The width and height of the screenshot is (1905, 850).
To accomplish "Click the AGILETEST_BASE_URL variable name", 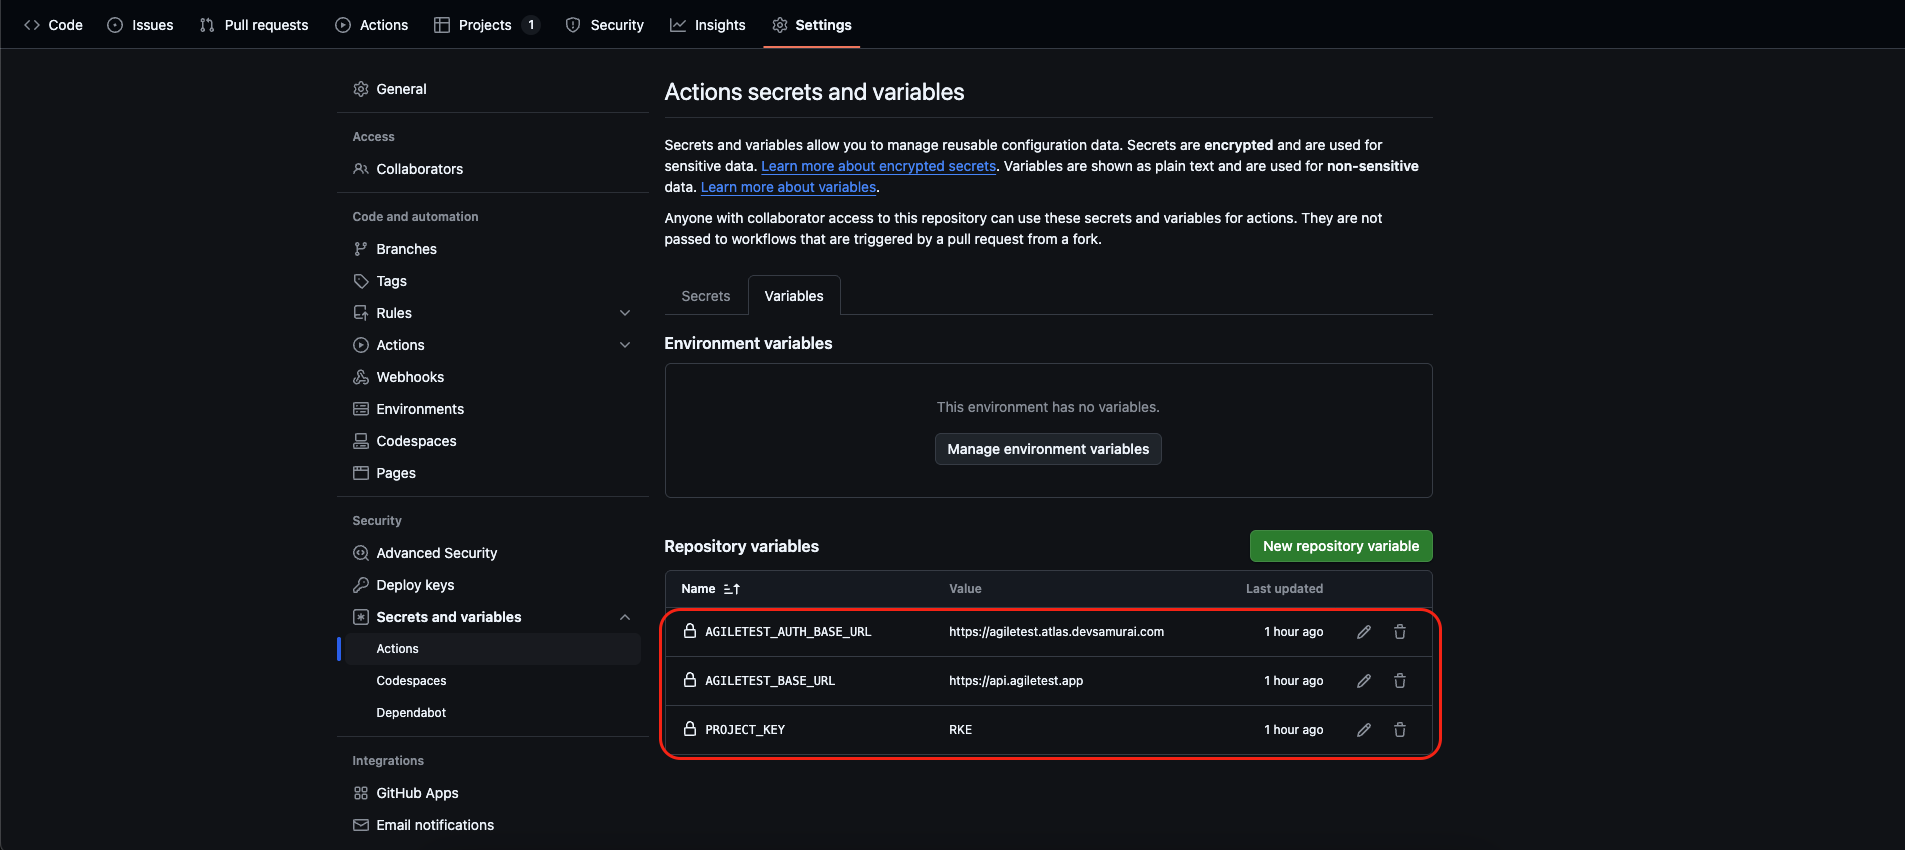I will click(770, 681).
